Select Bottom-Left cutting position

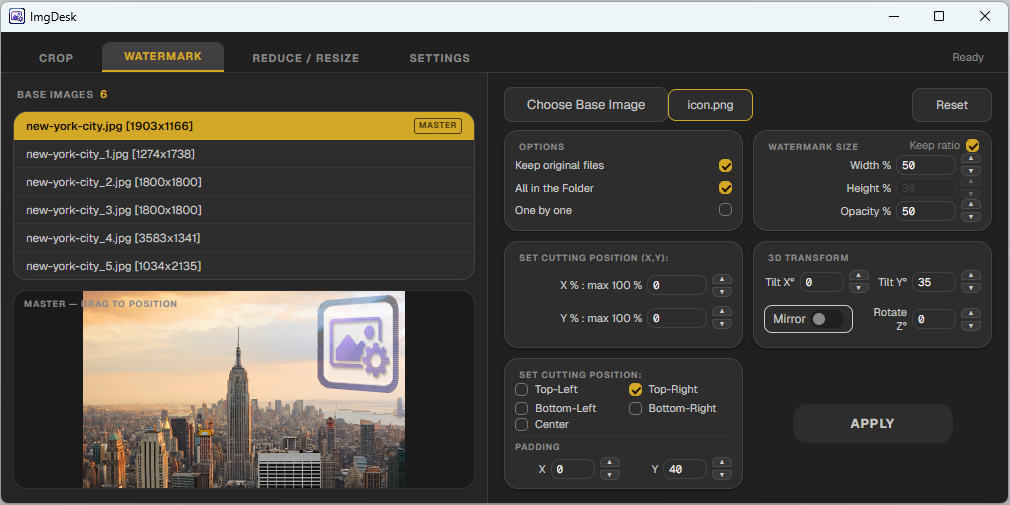[522, 408]
